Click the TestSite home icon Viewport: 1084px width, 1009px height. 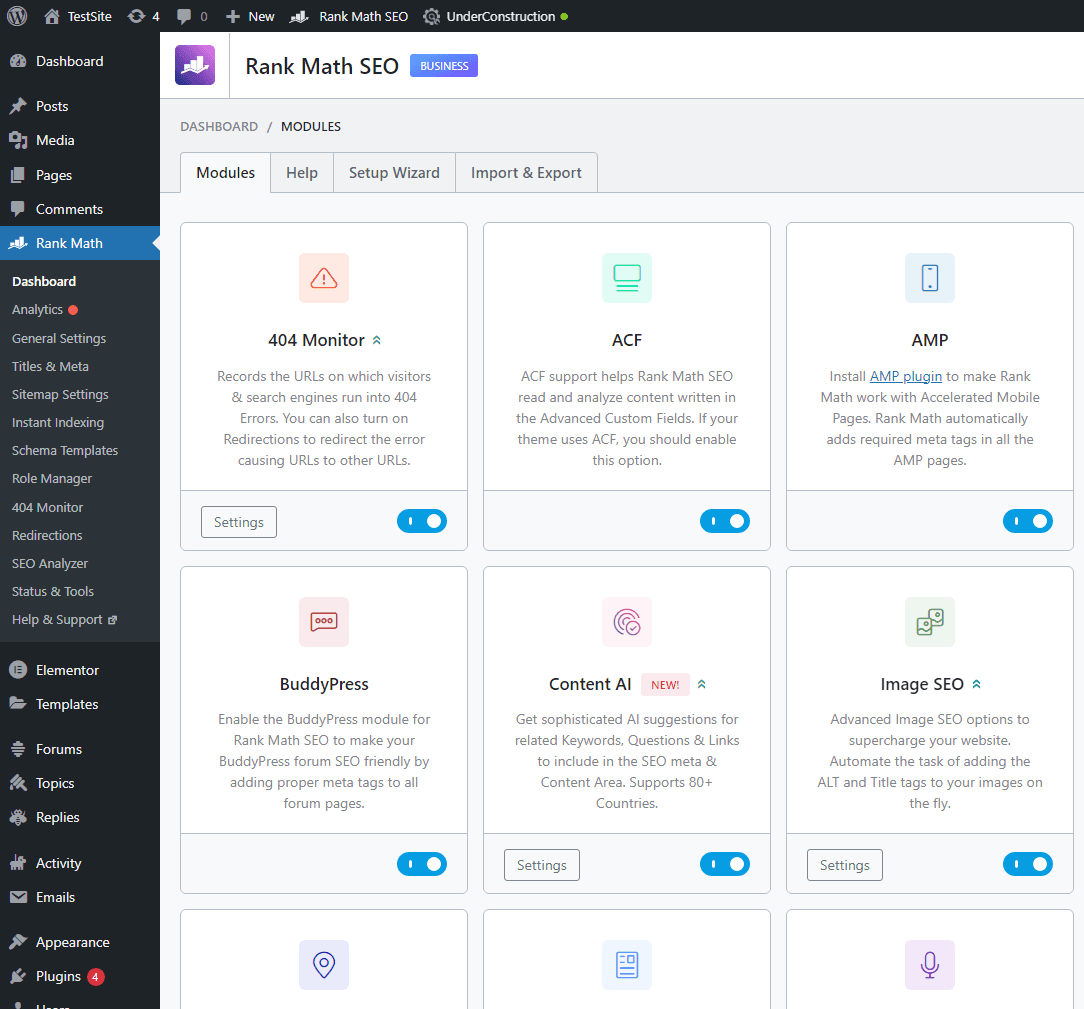point(52,17)
